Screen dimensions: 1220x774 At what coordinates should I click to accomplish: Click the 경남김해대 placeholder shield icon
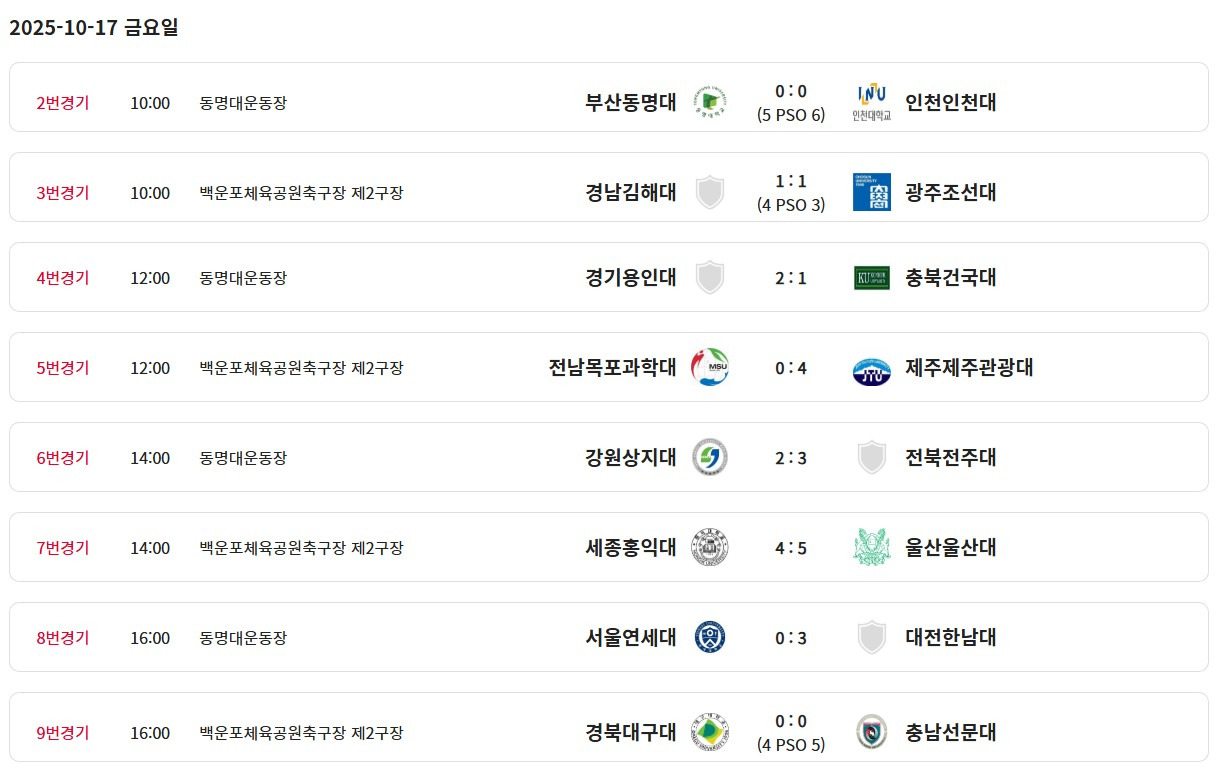[710, 192]
